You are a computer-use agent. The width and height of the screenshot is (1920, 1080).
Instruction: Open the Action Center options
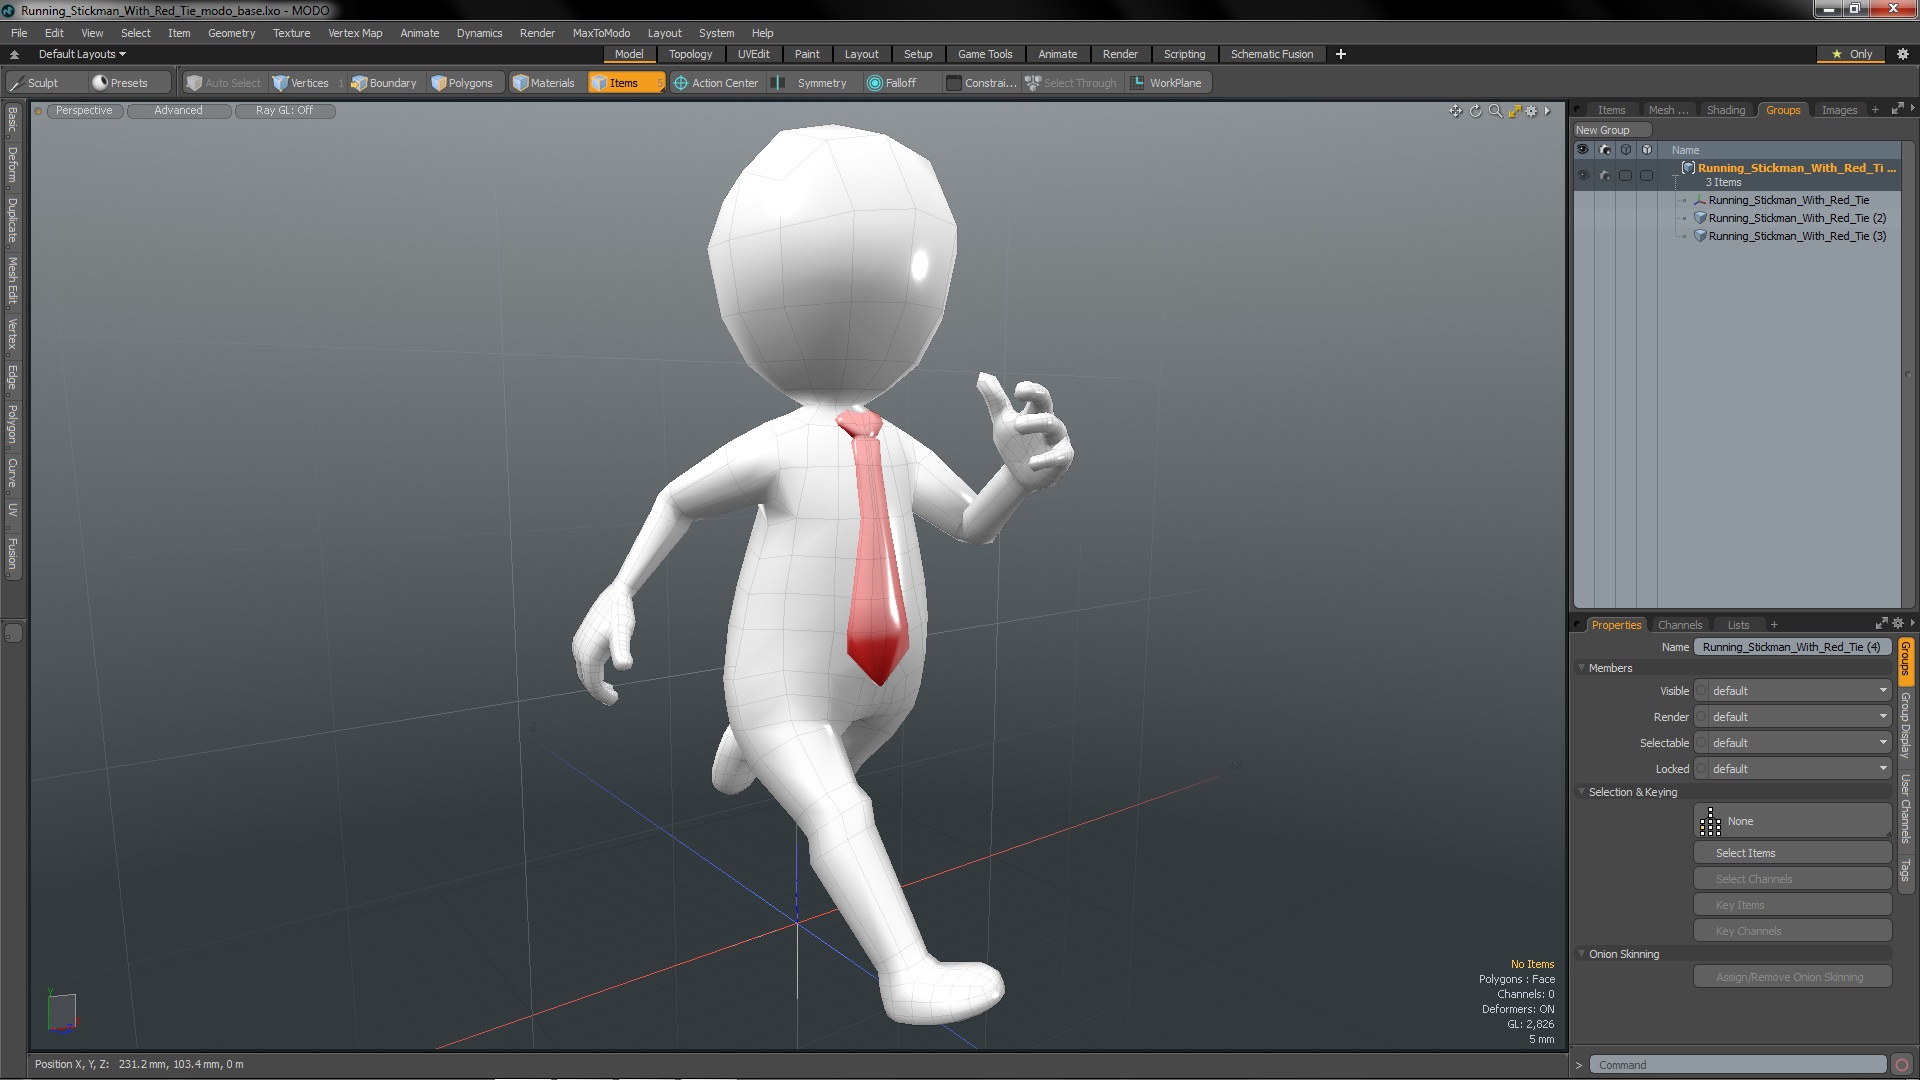click(x=716, y=83)
